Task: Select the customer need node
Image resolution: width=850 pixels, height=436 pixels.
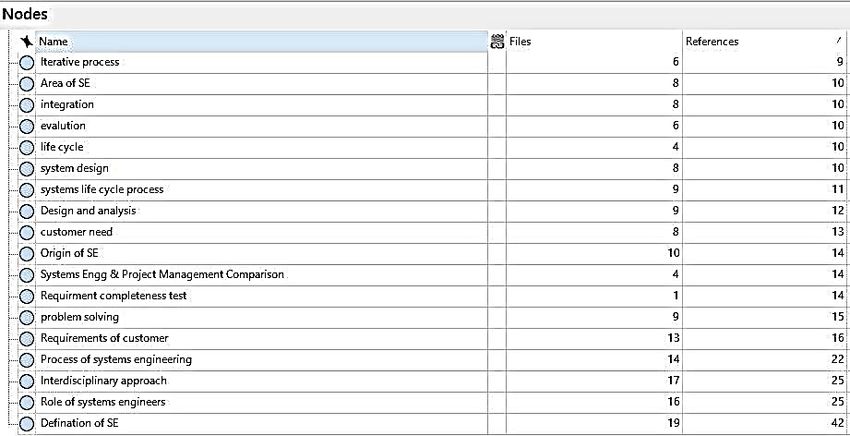Action: tap(76, 232)
